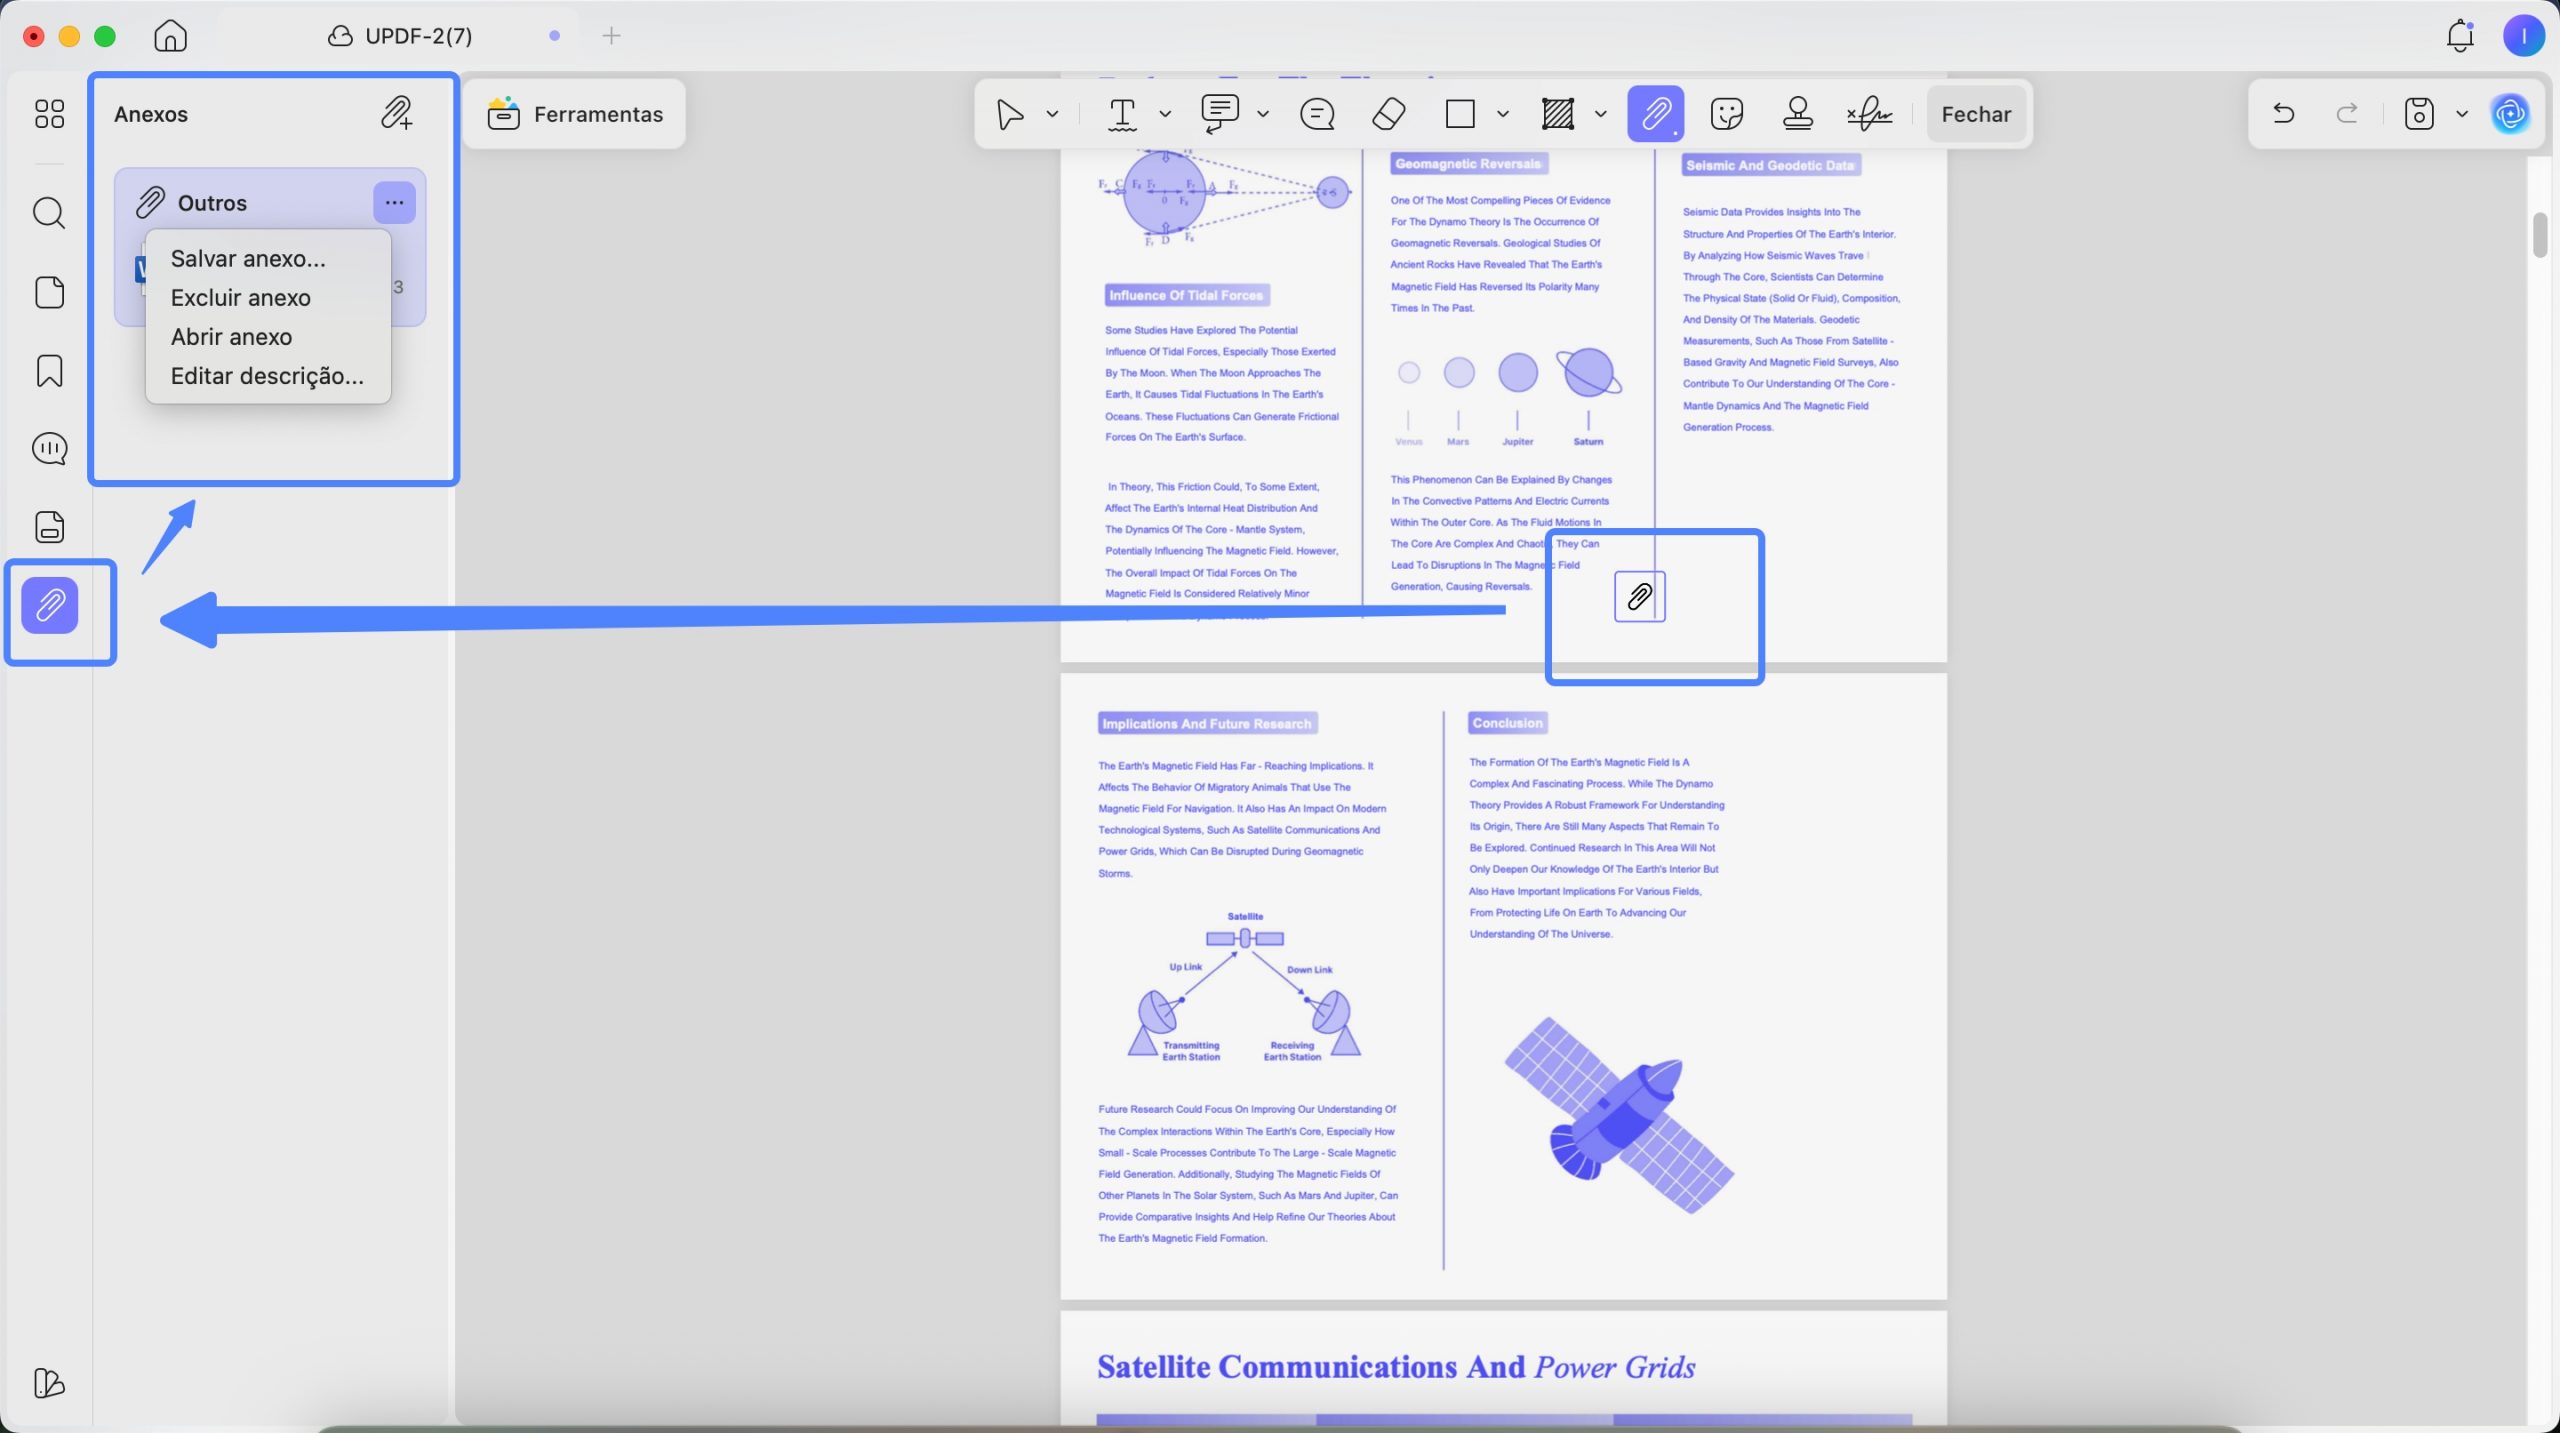The height and width of the screenshot is (1433, 2560).
Task: Select the text T tool
Action: click(1122, 114)
